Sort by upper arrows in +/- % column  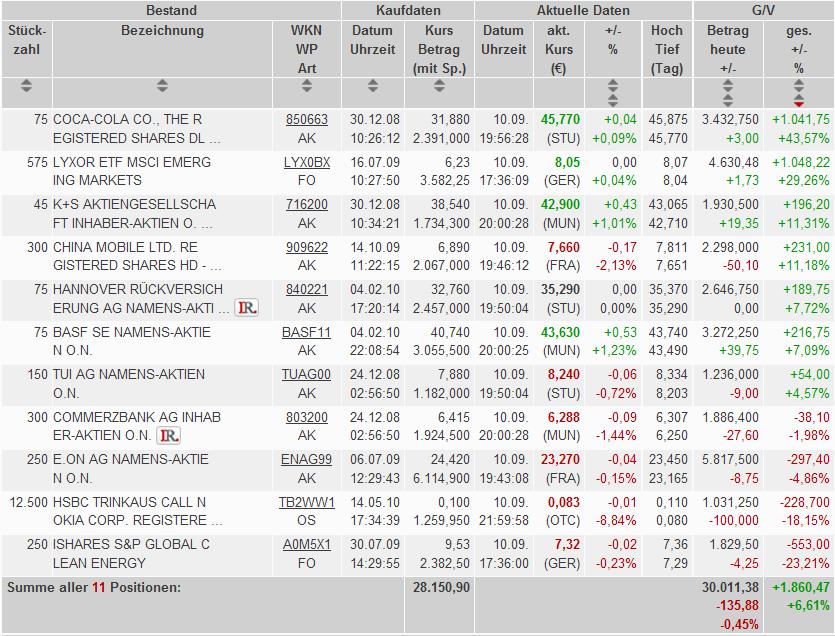pos(613,85)
